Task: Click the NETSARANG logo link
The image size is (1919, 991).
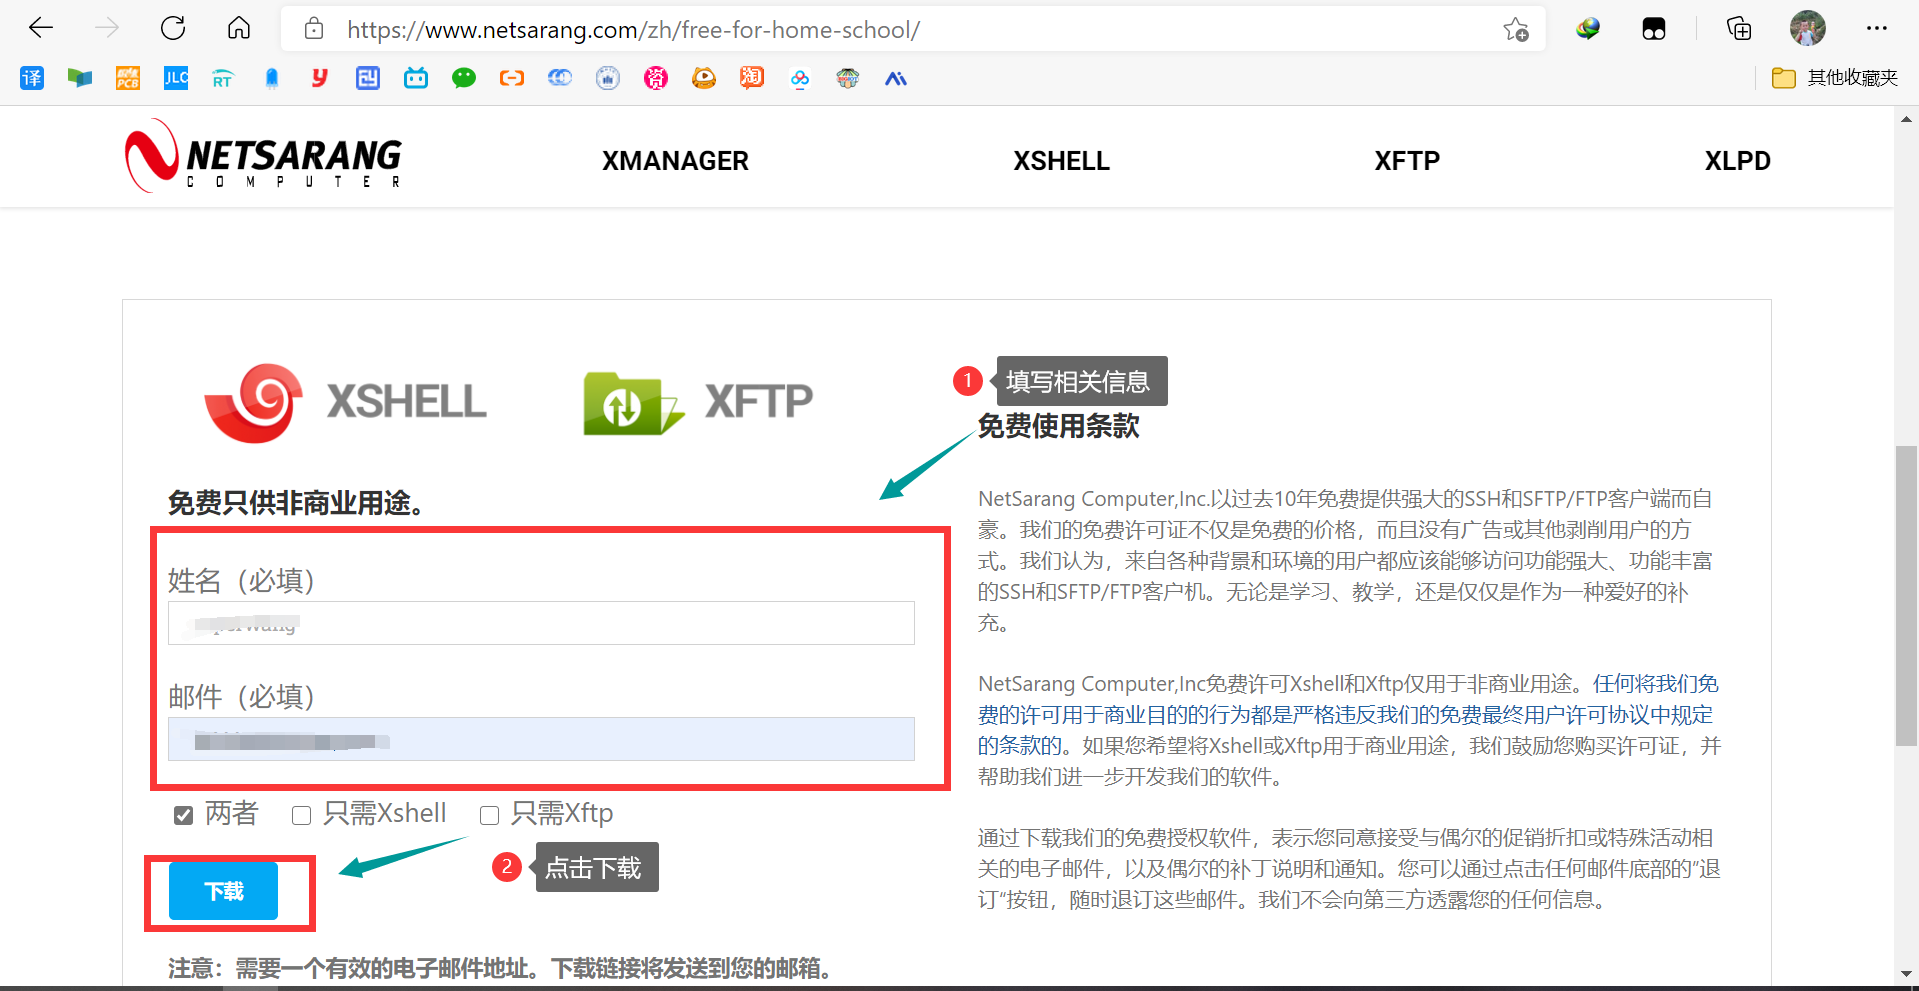Action: tap(262, 156)
